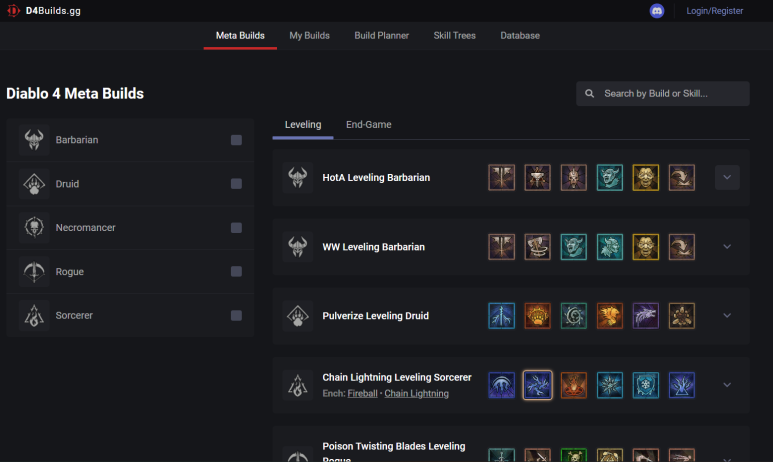Click fourth teal skill icon in WW Barbarian row
The height and width of the screenshot is (462, 773).
tap(609, 247)
